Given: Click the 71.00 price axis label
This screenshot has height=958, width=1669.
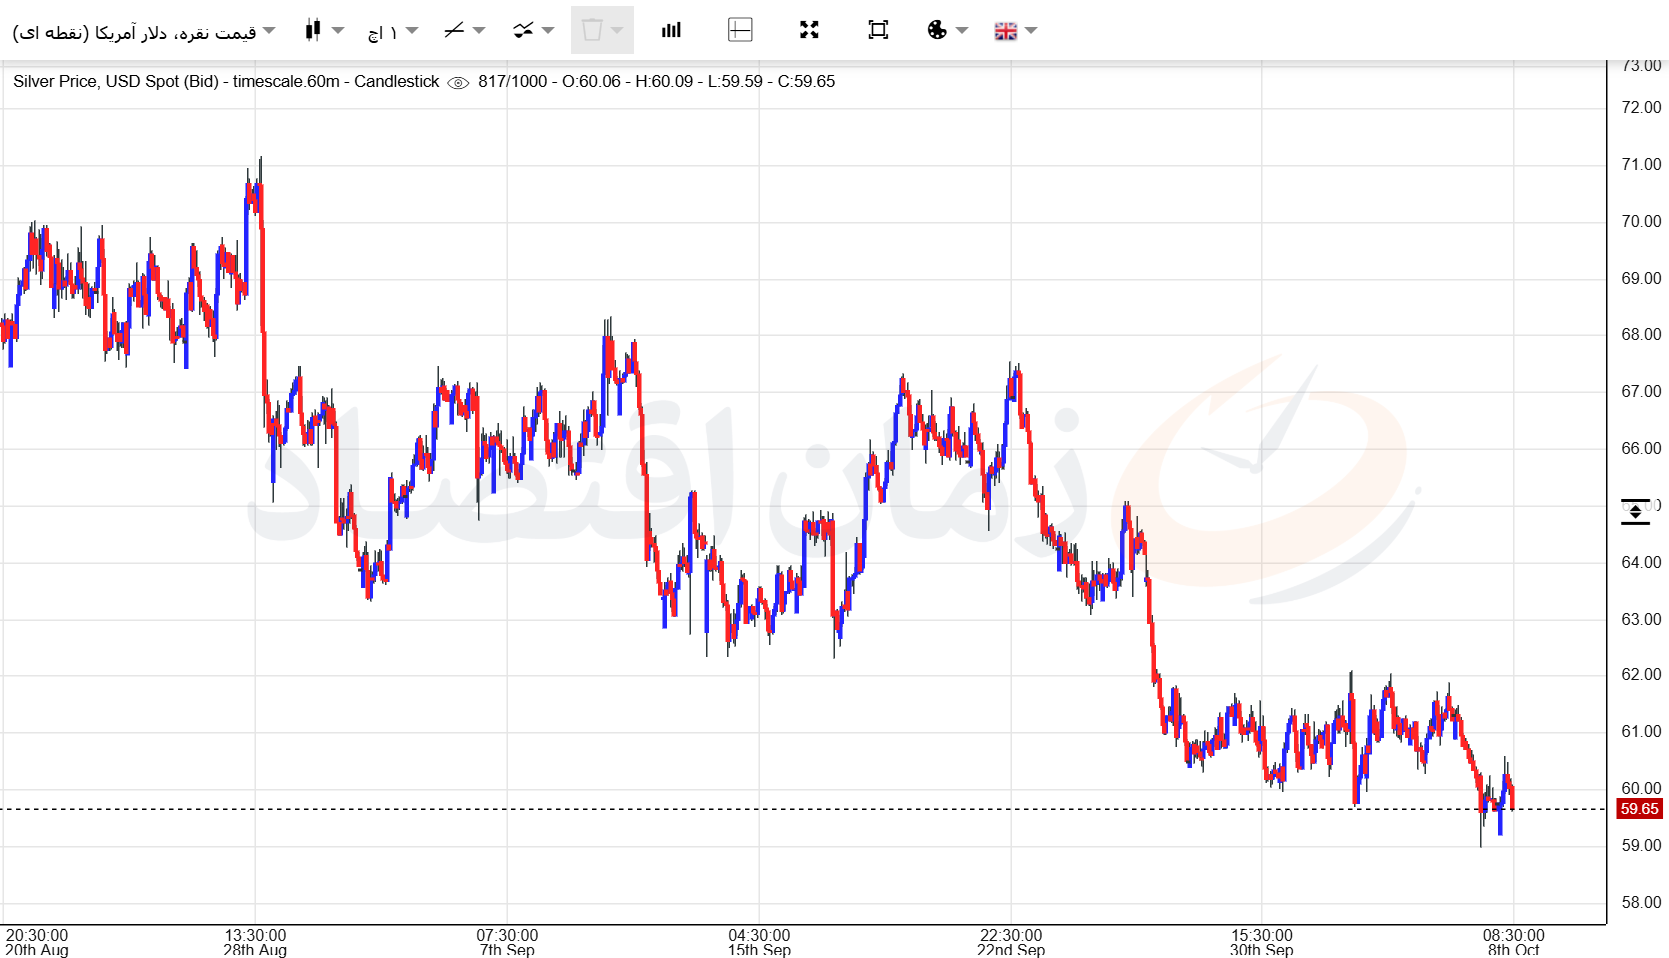Looking at the screenshot, I should point(1641,164).
